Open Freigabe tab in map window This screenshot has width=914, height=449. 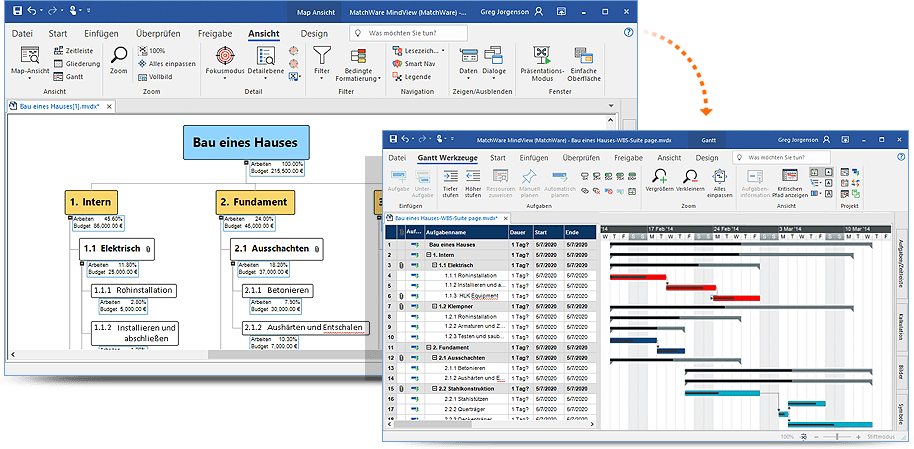[x=215, y=33]
